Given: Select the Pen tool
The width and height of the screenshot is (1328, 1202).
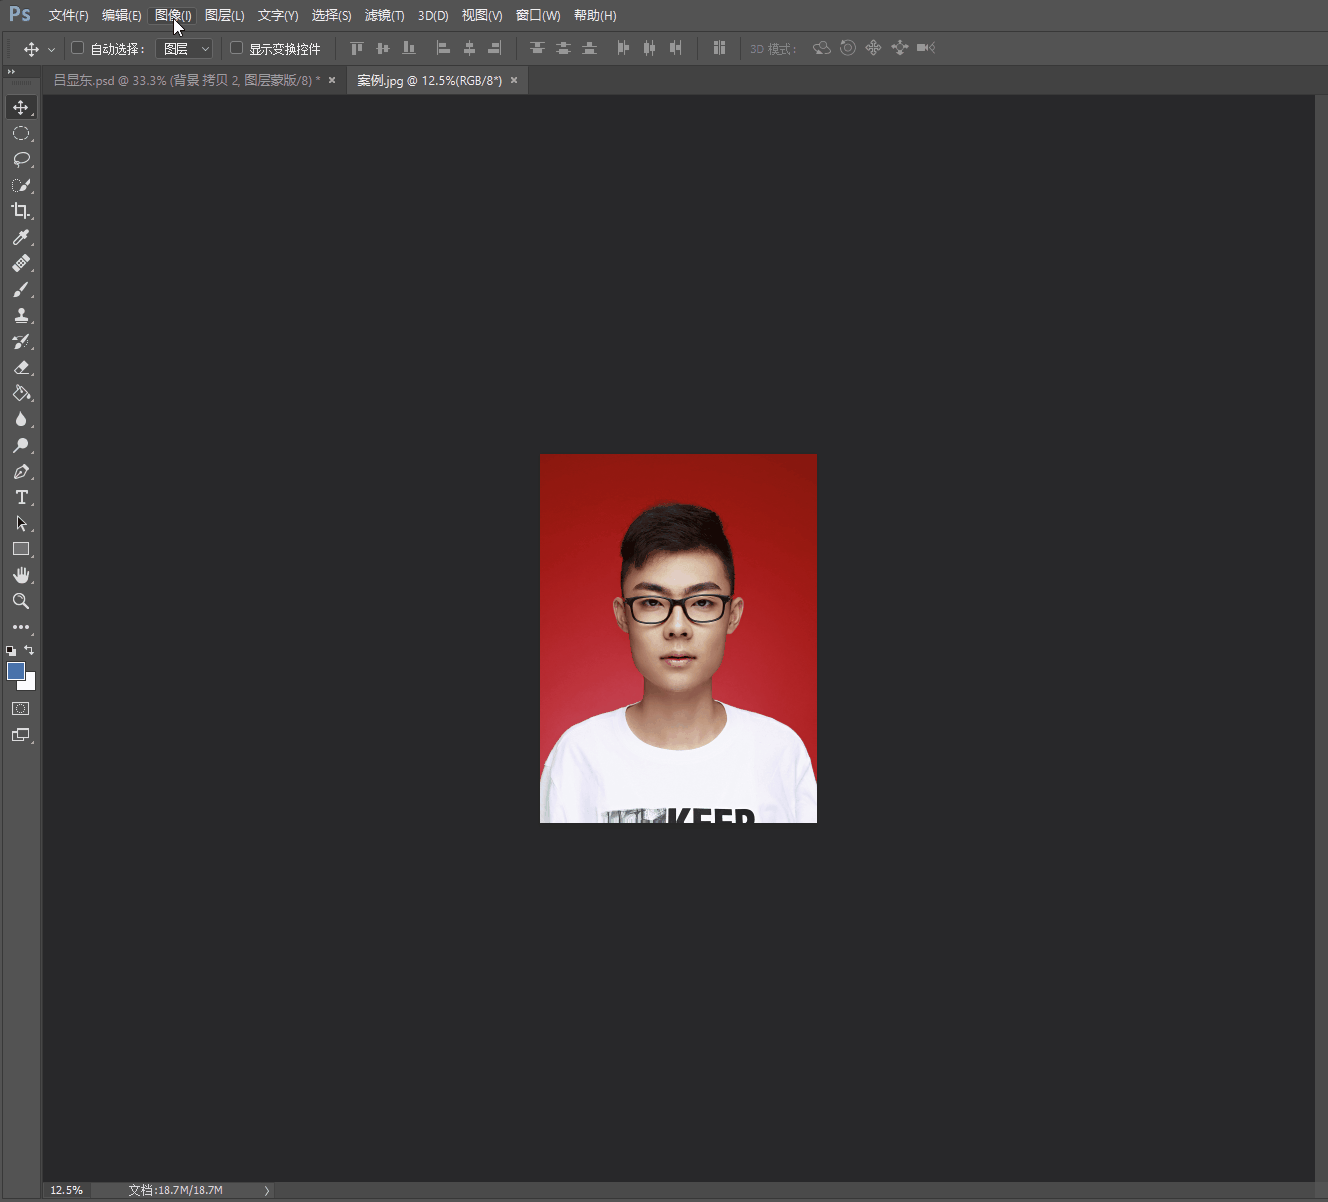Looking at the screenshot, I should pyautogui.click(x=21, y=472).
